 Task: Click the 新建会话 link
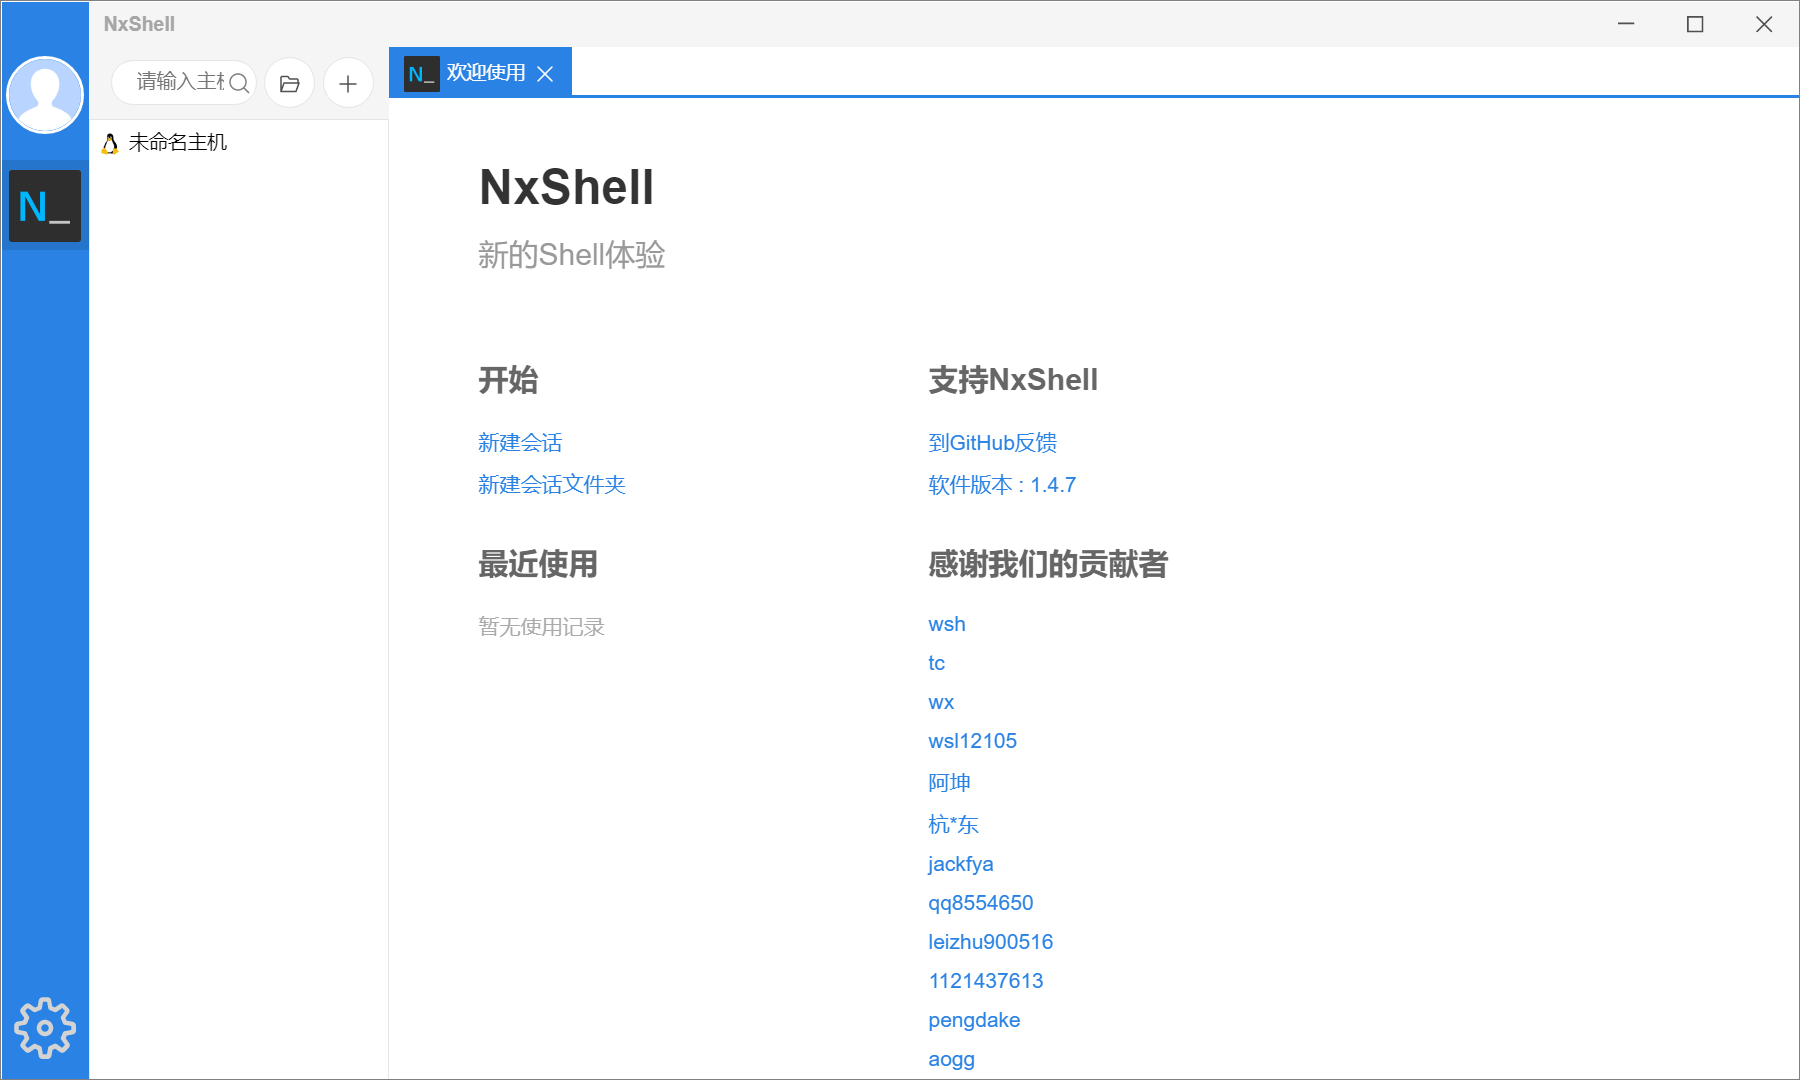(x=520, y=443)
